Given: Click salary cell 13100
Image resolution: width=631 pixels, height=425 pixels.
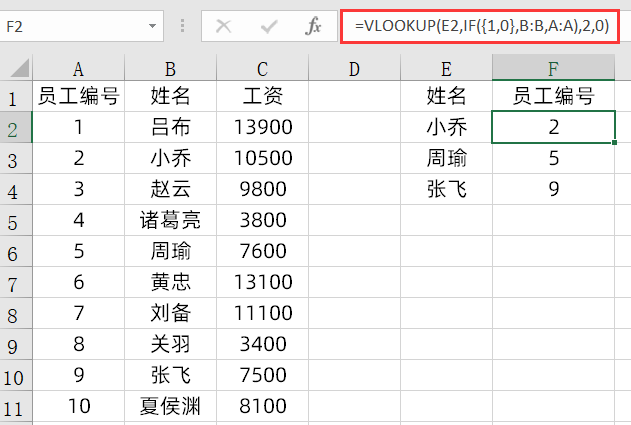Looking at the screenshot, I should pyautogui.click(x=262, y=282).
